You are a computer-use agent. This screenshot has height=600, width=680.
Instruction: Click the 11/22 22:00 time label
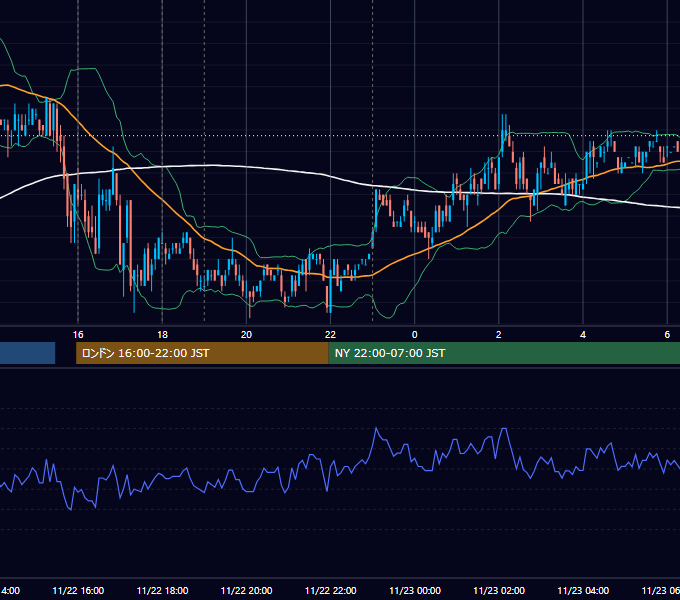pos(330,591)
